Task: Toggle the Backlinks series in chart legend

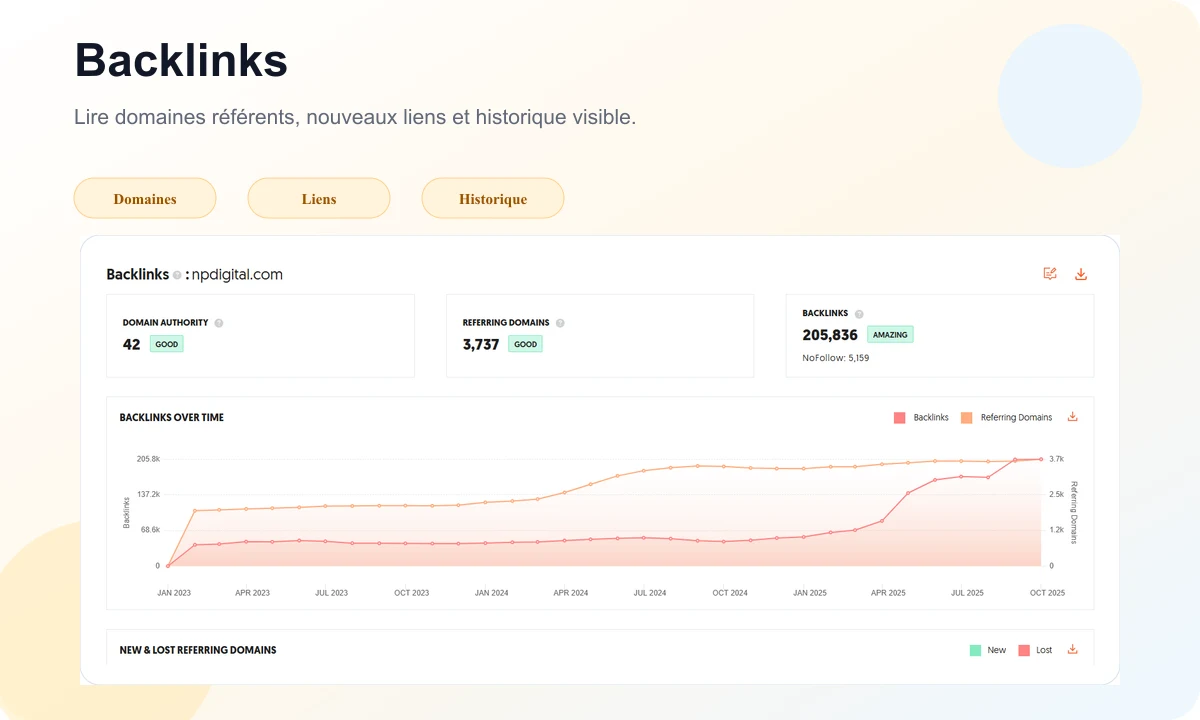Action: (x=921, y=417)
